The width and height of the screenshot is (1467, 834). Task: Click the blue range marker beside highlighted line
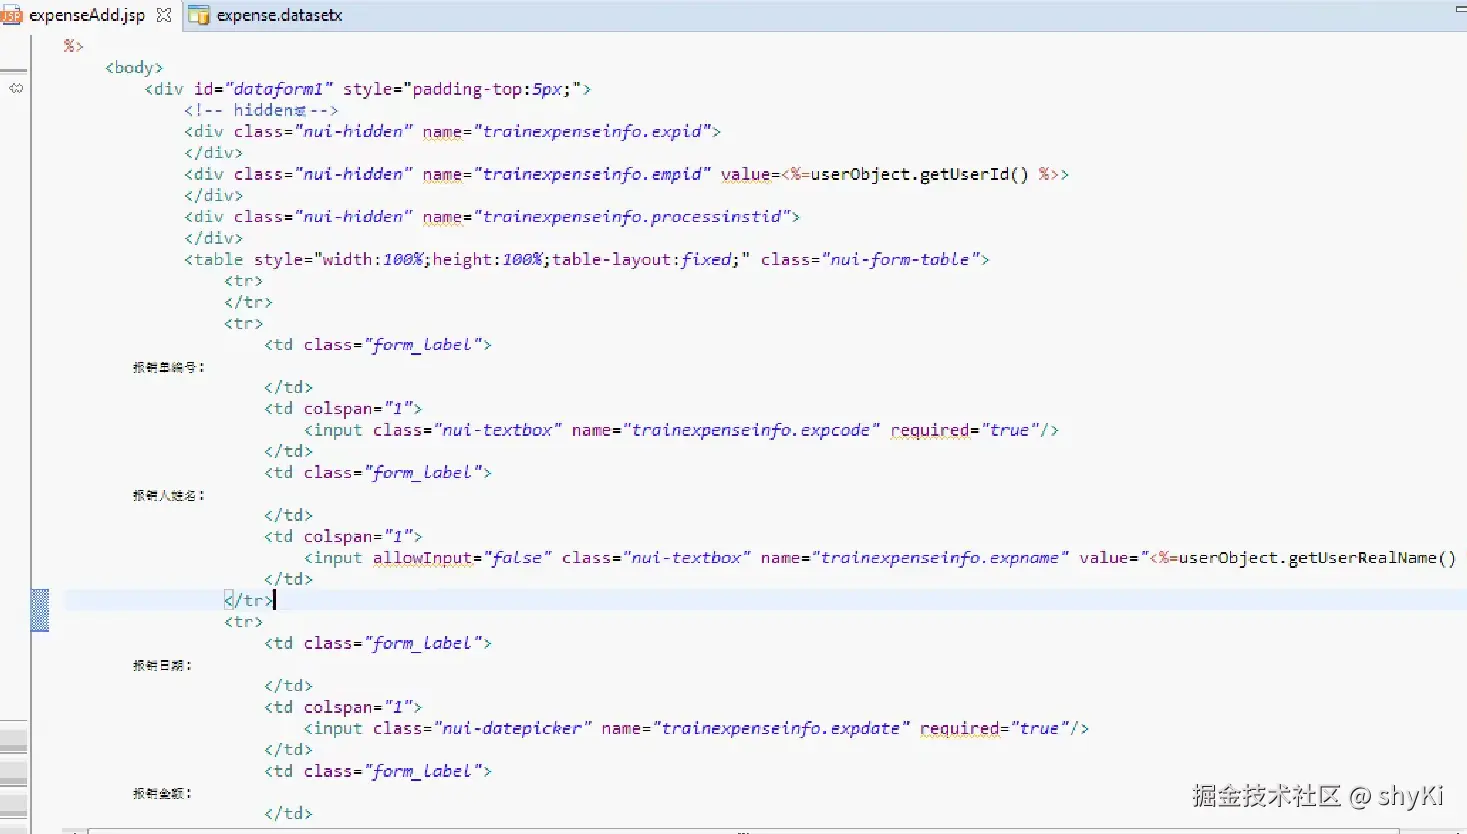pyautogui.click(x=40, y=610)
